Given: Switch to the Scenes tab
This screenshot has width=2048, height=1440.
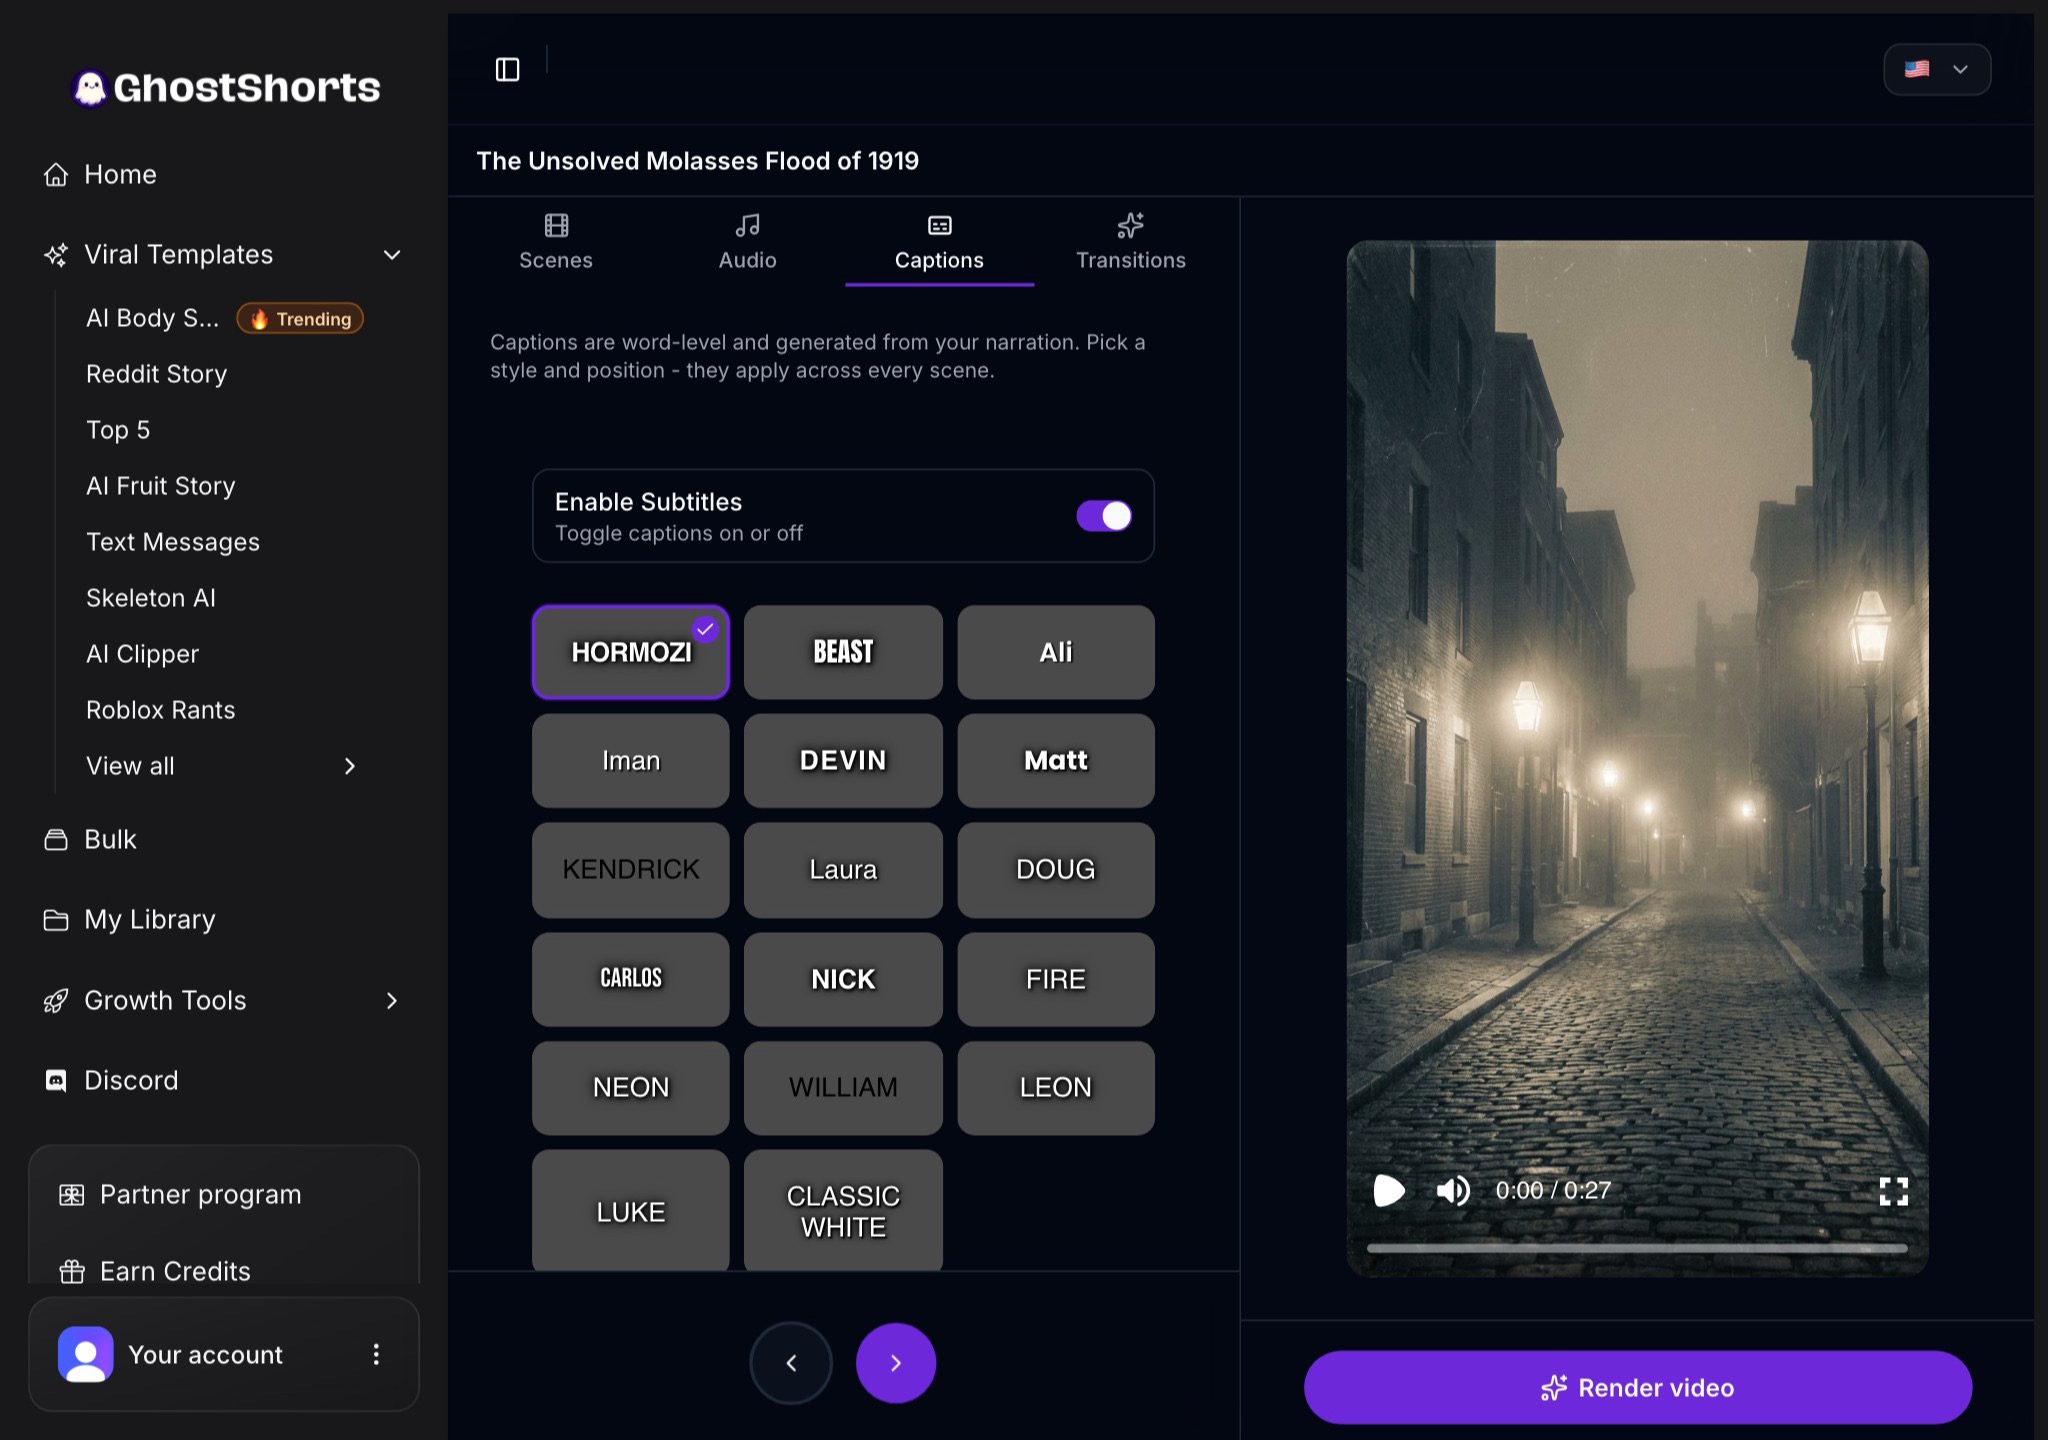Looking at the screenshot, I should tap(556, 242).
